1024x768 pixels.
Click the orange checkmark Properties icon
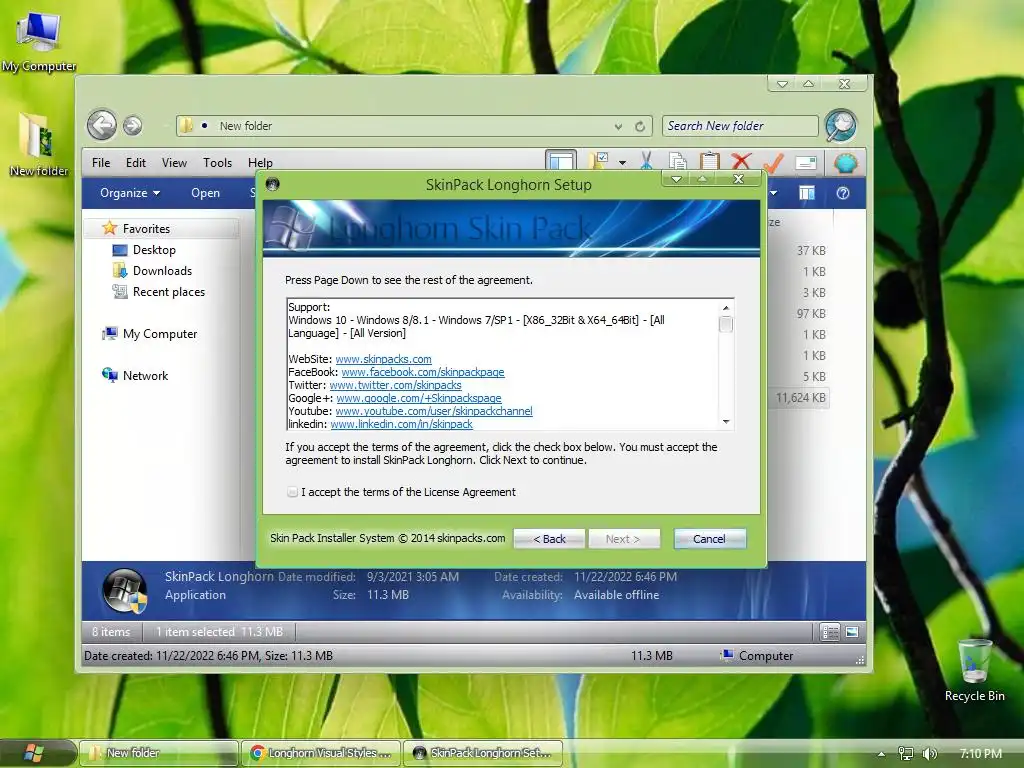click(x=773, y=161)
